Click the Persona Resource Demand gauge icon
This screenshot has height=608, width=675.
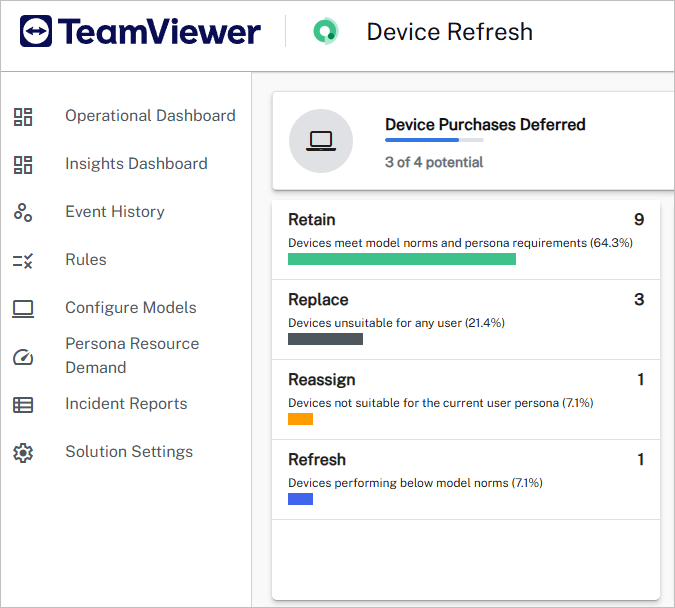tap(23, 357)
